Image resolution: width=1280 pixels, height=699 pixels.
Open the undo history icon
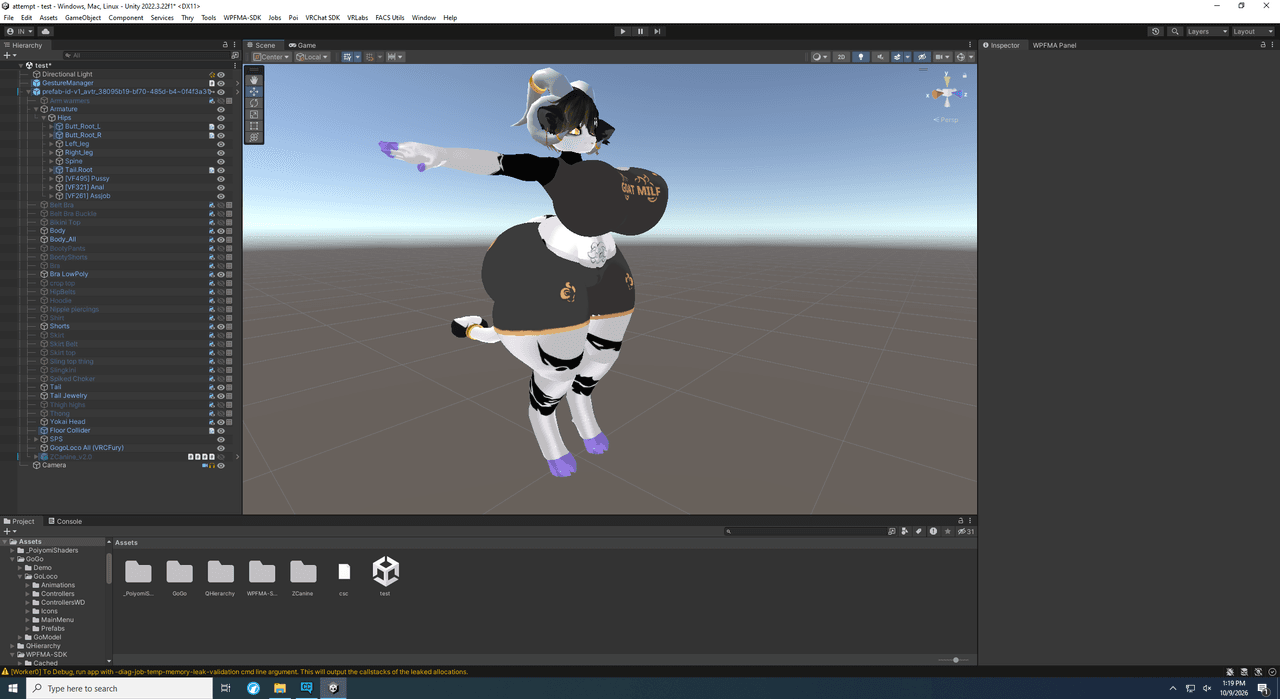coord(1156,31)
